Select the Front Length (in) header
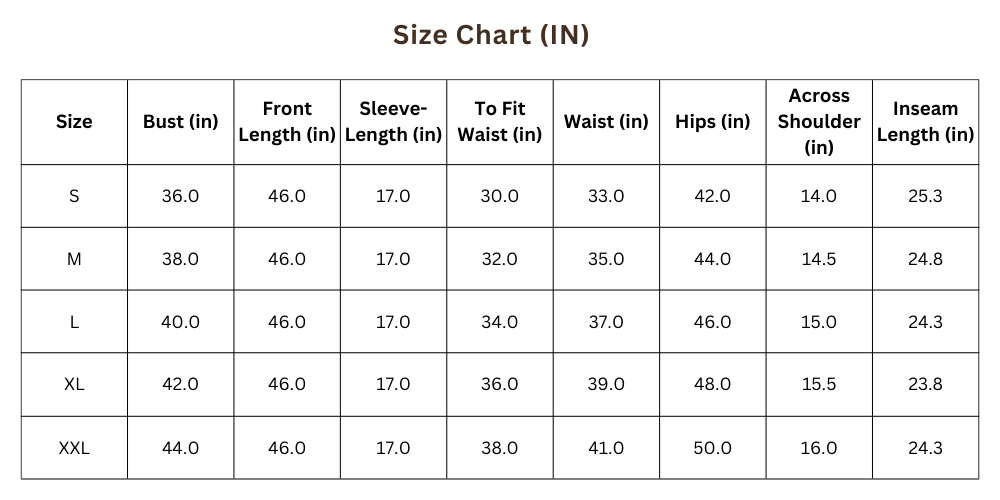Screen dimensions: 1000x500 pos(287,122)
